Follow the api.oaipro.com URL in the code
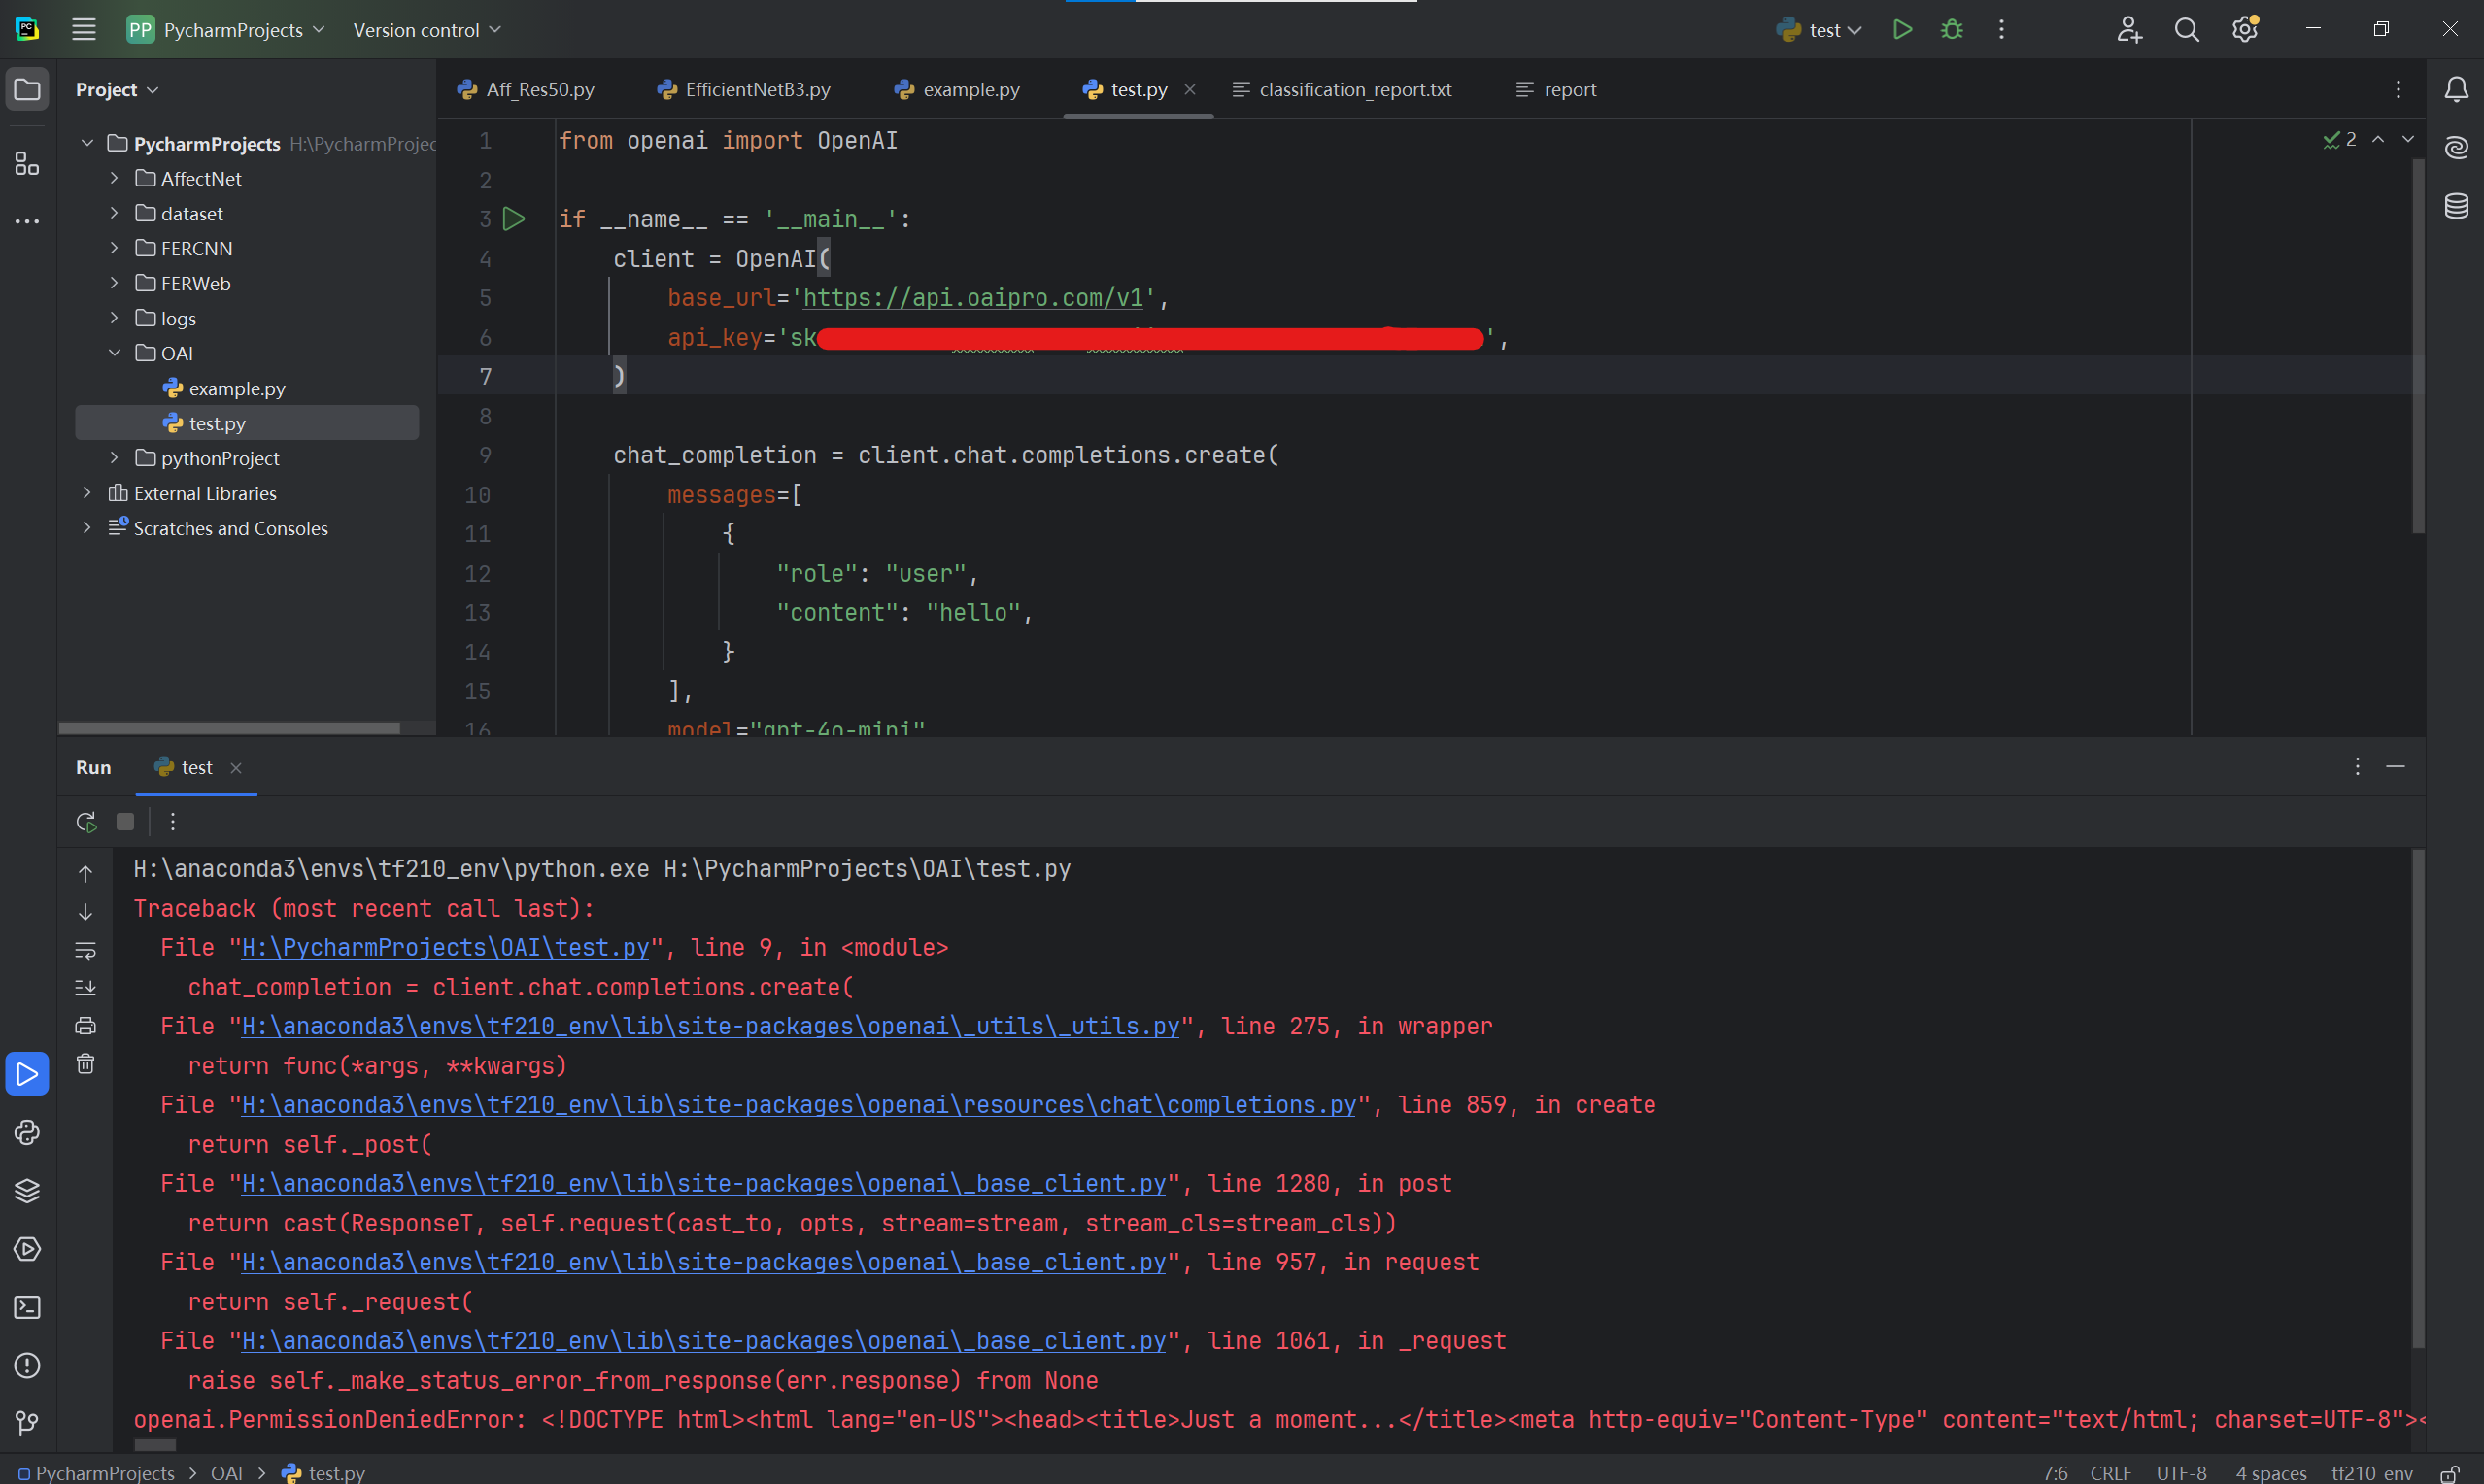Viewport: 2484px width, 1484px height. click(973, 298)
